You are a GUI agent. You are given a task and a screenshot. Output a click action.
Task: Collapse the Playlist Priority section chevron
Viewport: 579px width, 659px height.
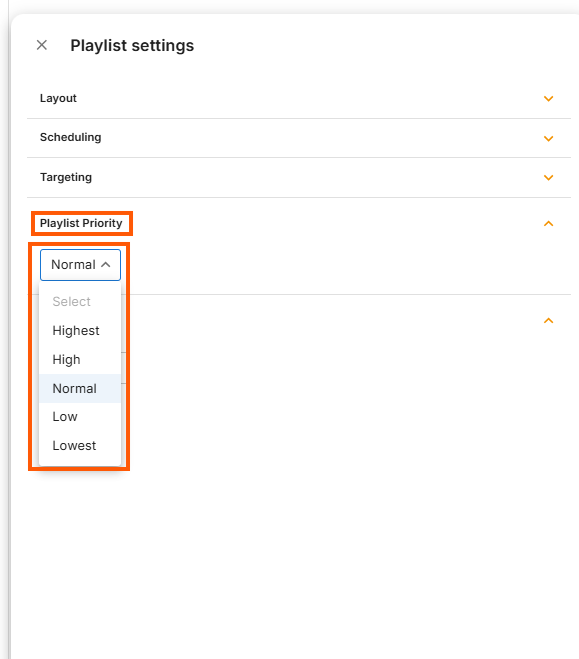coord(548,224)
